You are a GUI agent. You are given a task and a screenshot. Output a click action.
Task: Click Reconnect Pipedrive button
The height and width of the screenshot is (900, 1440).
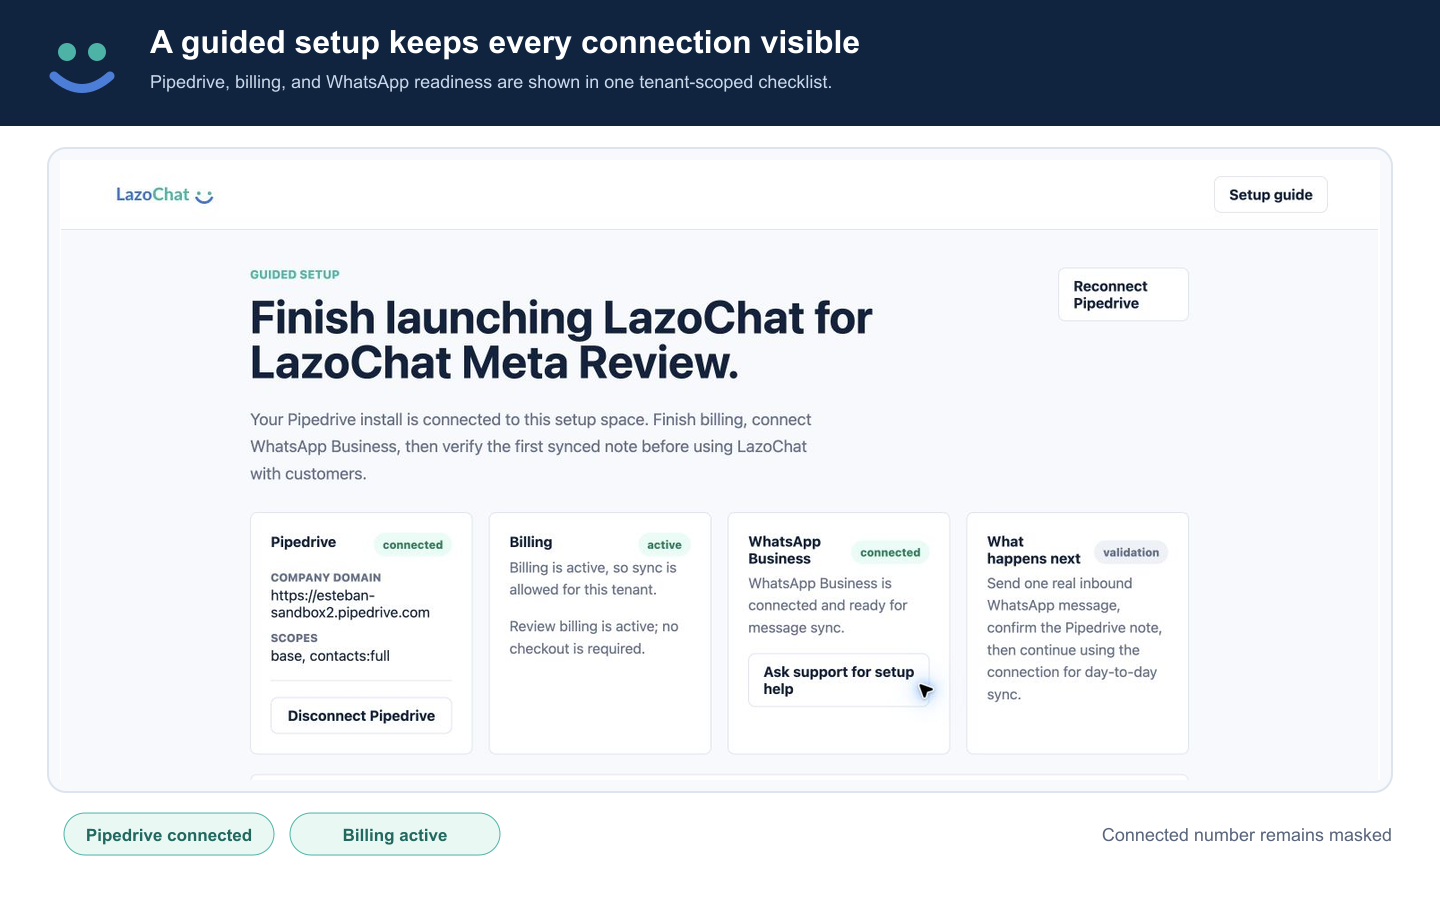[x=1123, y=294]
